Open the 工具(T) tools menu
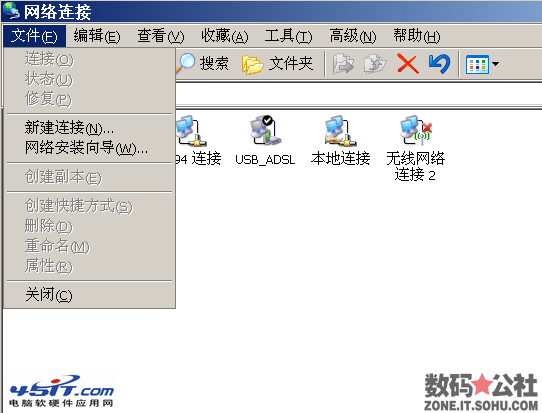This screenshot has width=542, height=413. click(x=288, y=36)
